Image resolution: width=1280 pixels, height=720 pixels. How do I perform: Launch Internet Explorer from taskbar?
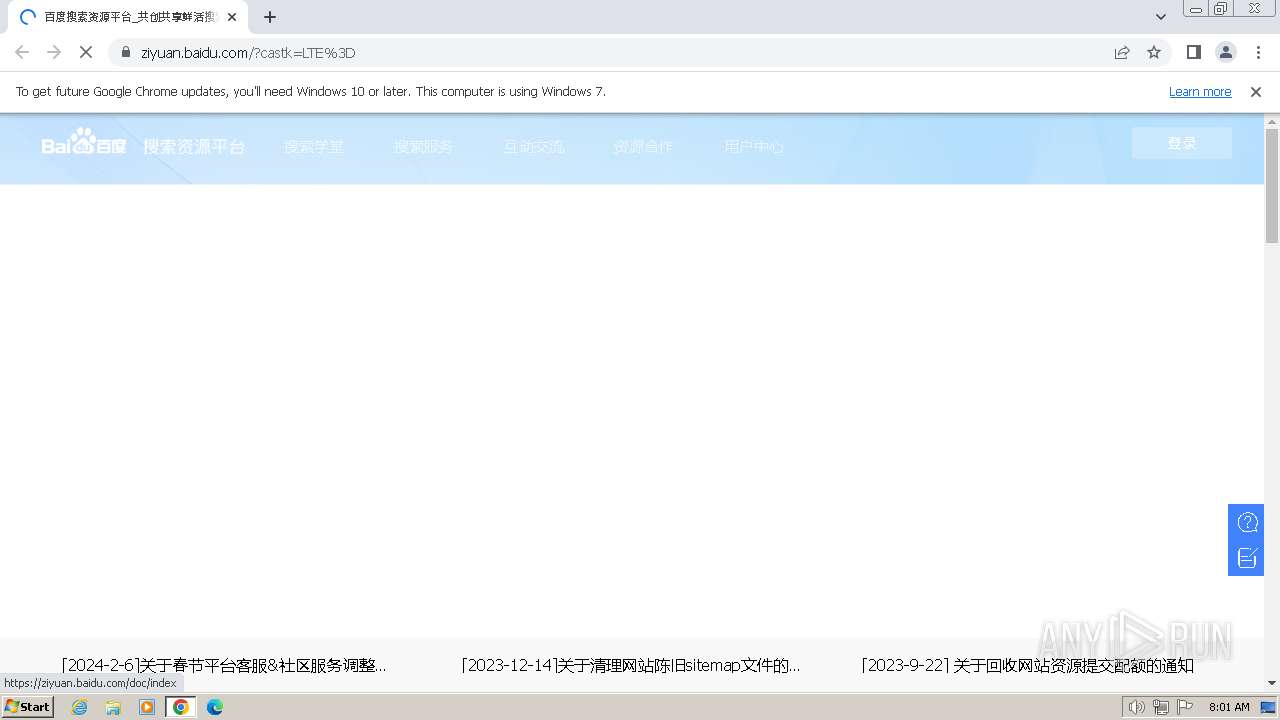(x=80, y=707)
